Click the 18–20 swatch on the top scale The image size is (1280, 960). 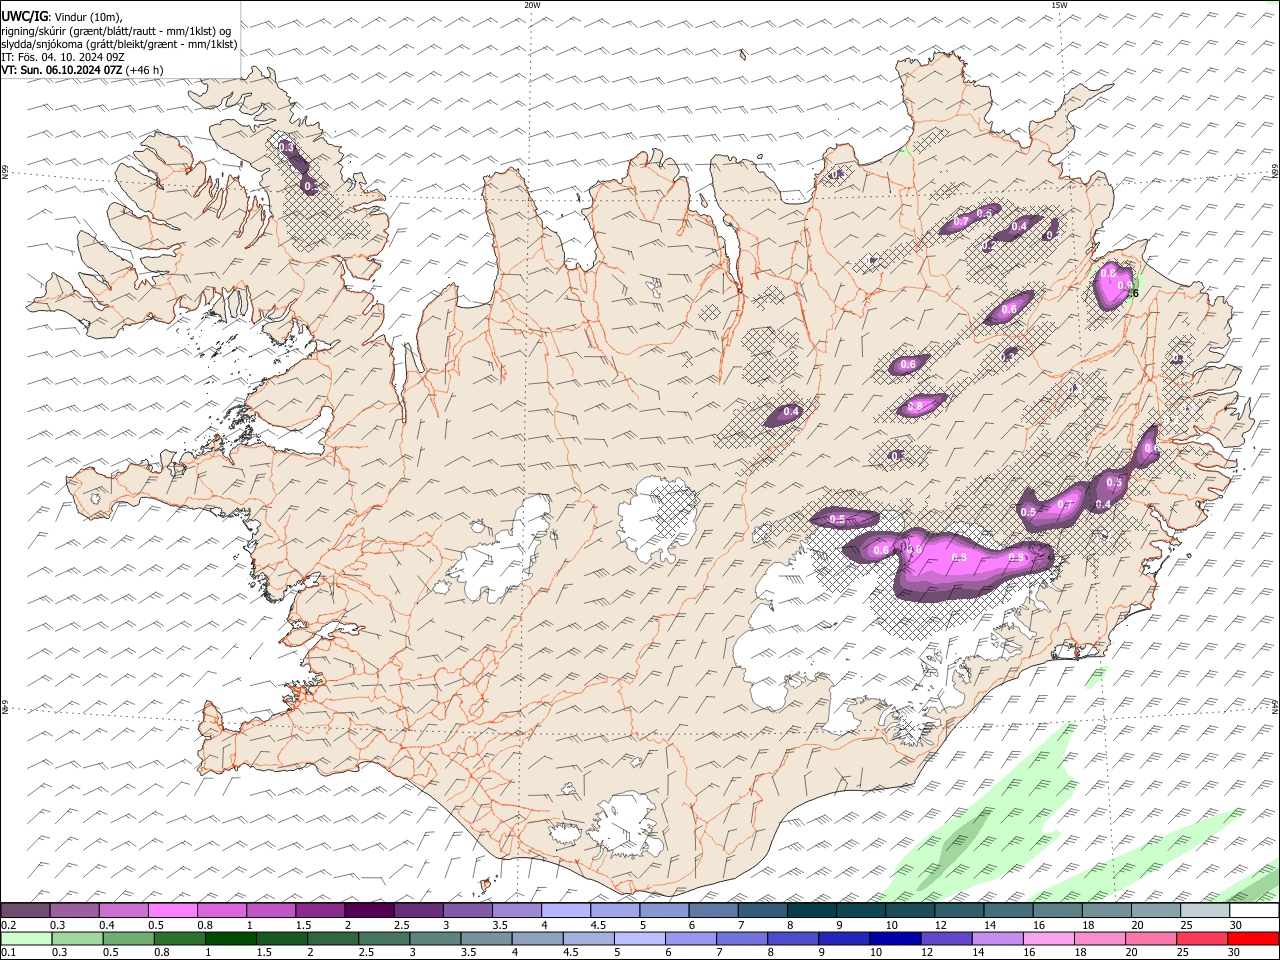pos(1108,910)
